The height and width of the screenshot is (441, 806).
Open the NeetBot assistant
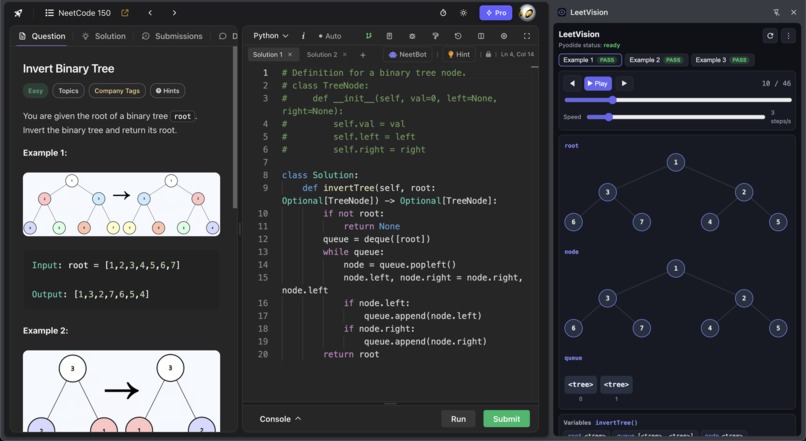tap(408, 54)
